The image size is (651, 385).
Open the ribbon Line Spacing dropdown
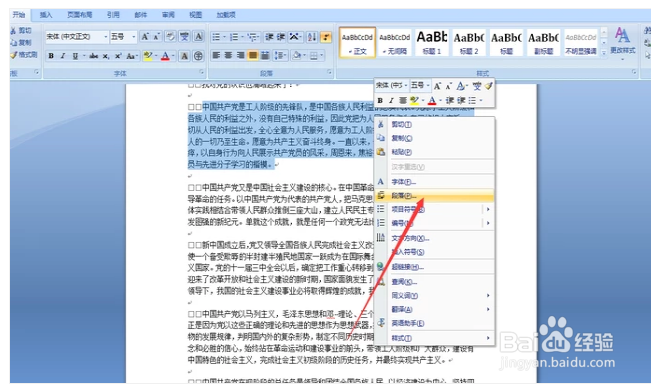tap(280, 55)
